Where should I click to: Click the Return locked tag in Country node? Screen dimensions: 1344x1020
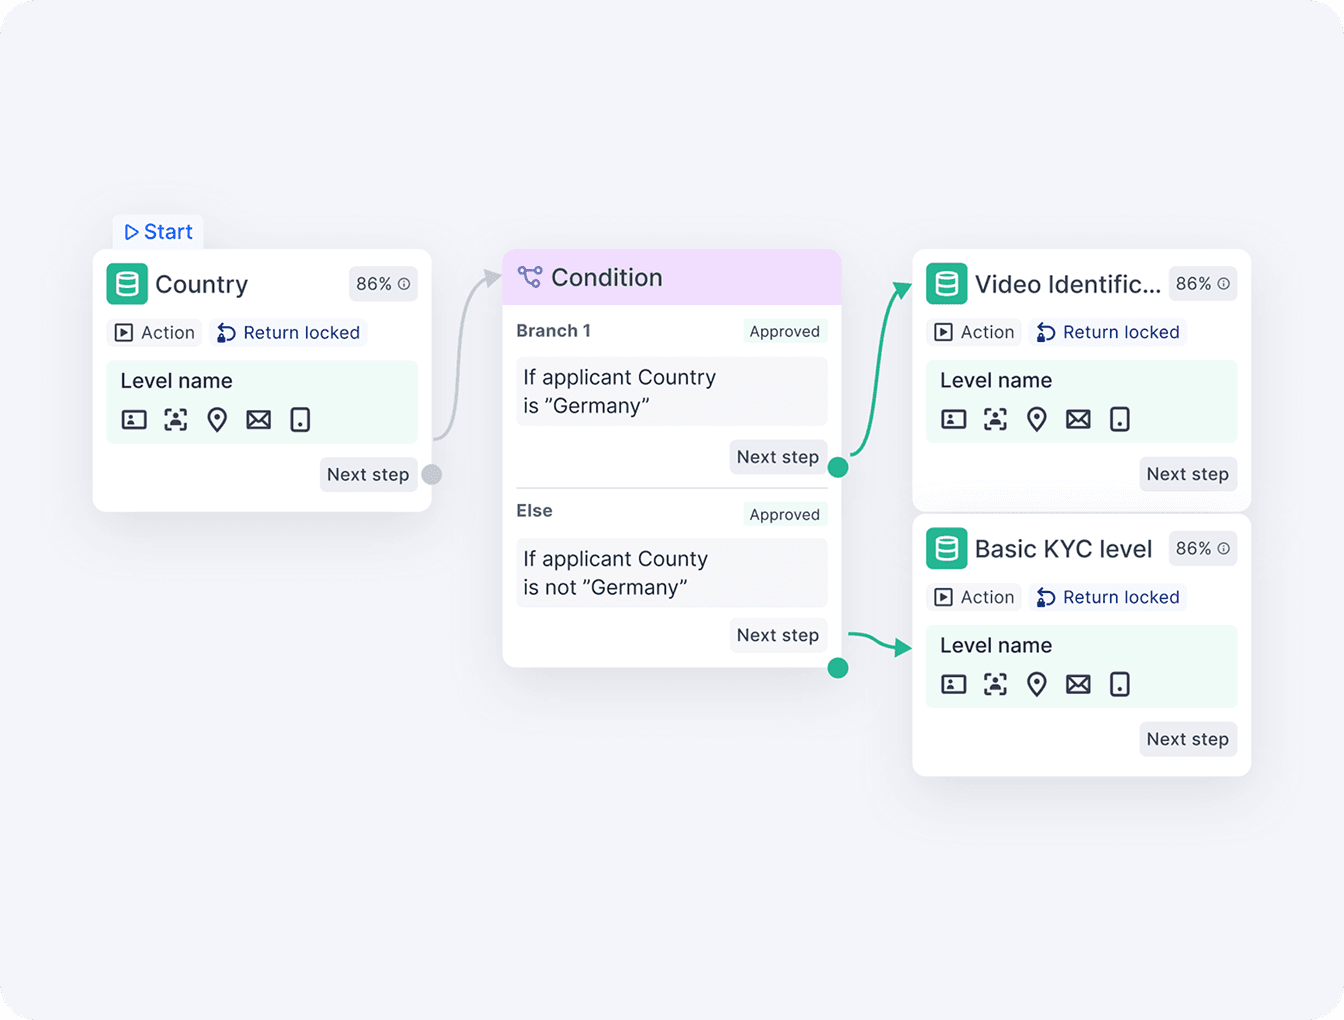(289, 333)
